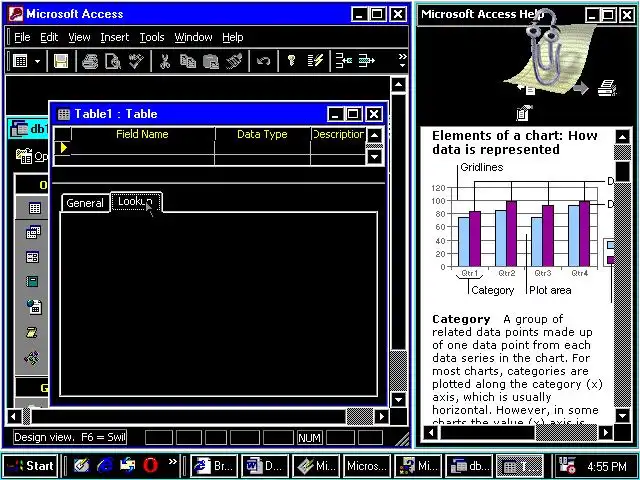The image size is (640, 480).
Task: Click the Format Painter brush icon
Action: pos(234,61)
